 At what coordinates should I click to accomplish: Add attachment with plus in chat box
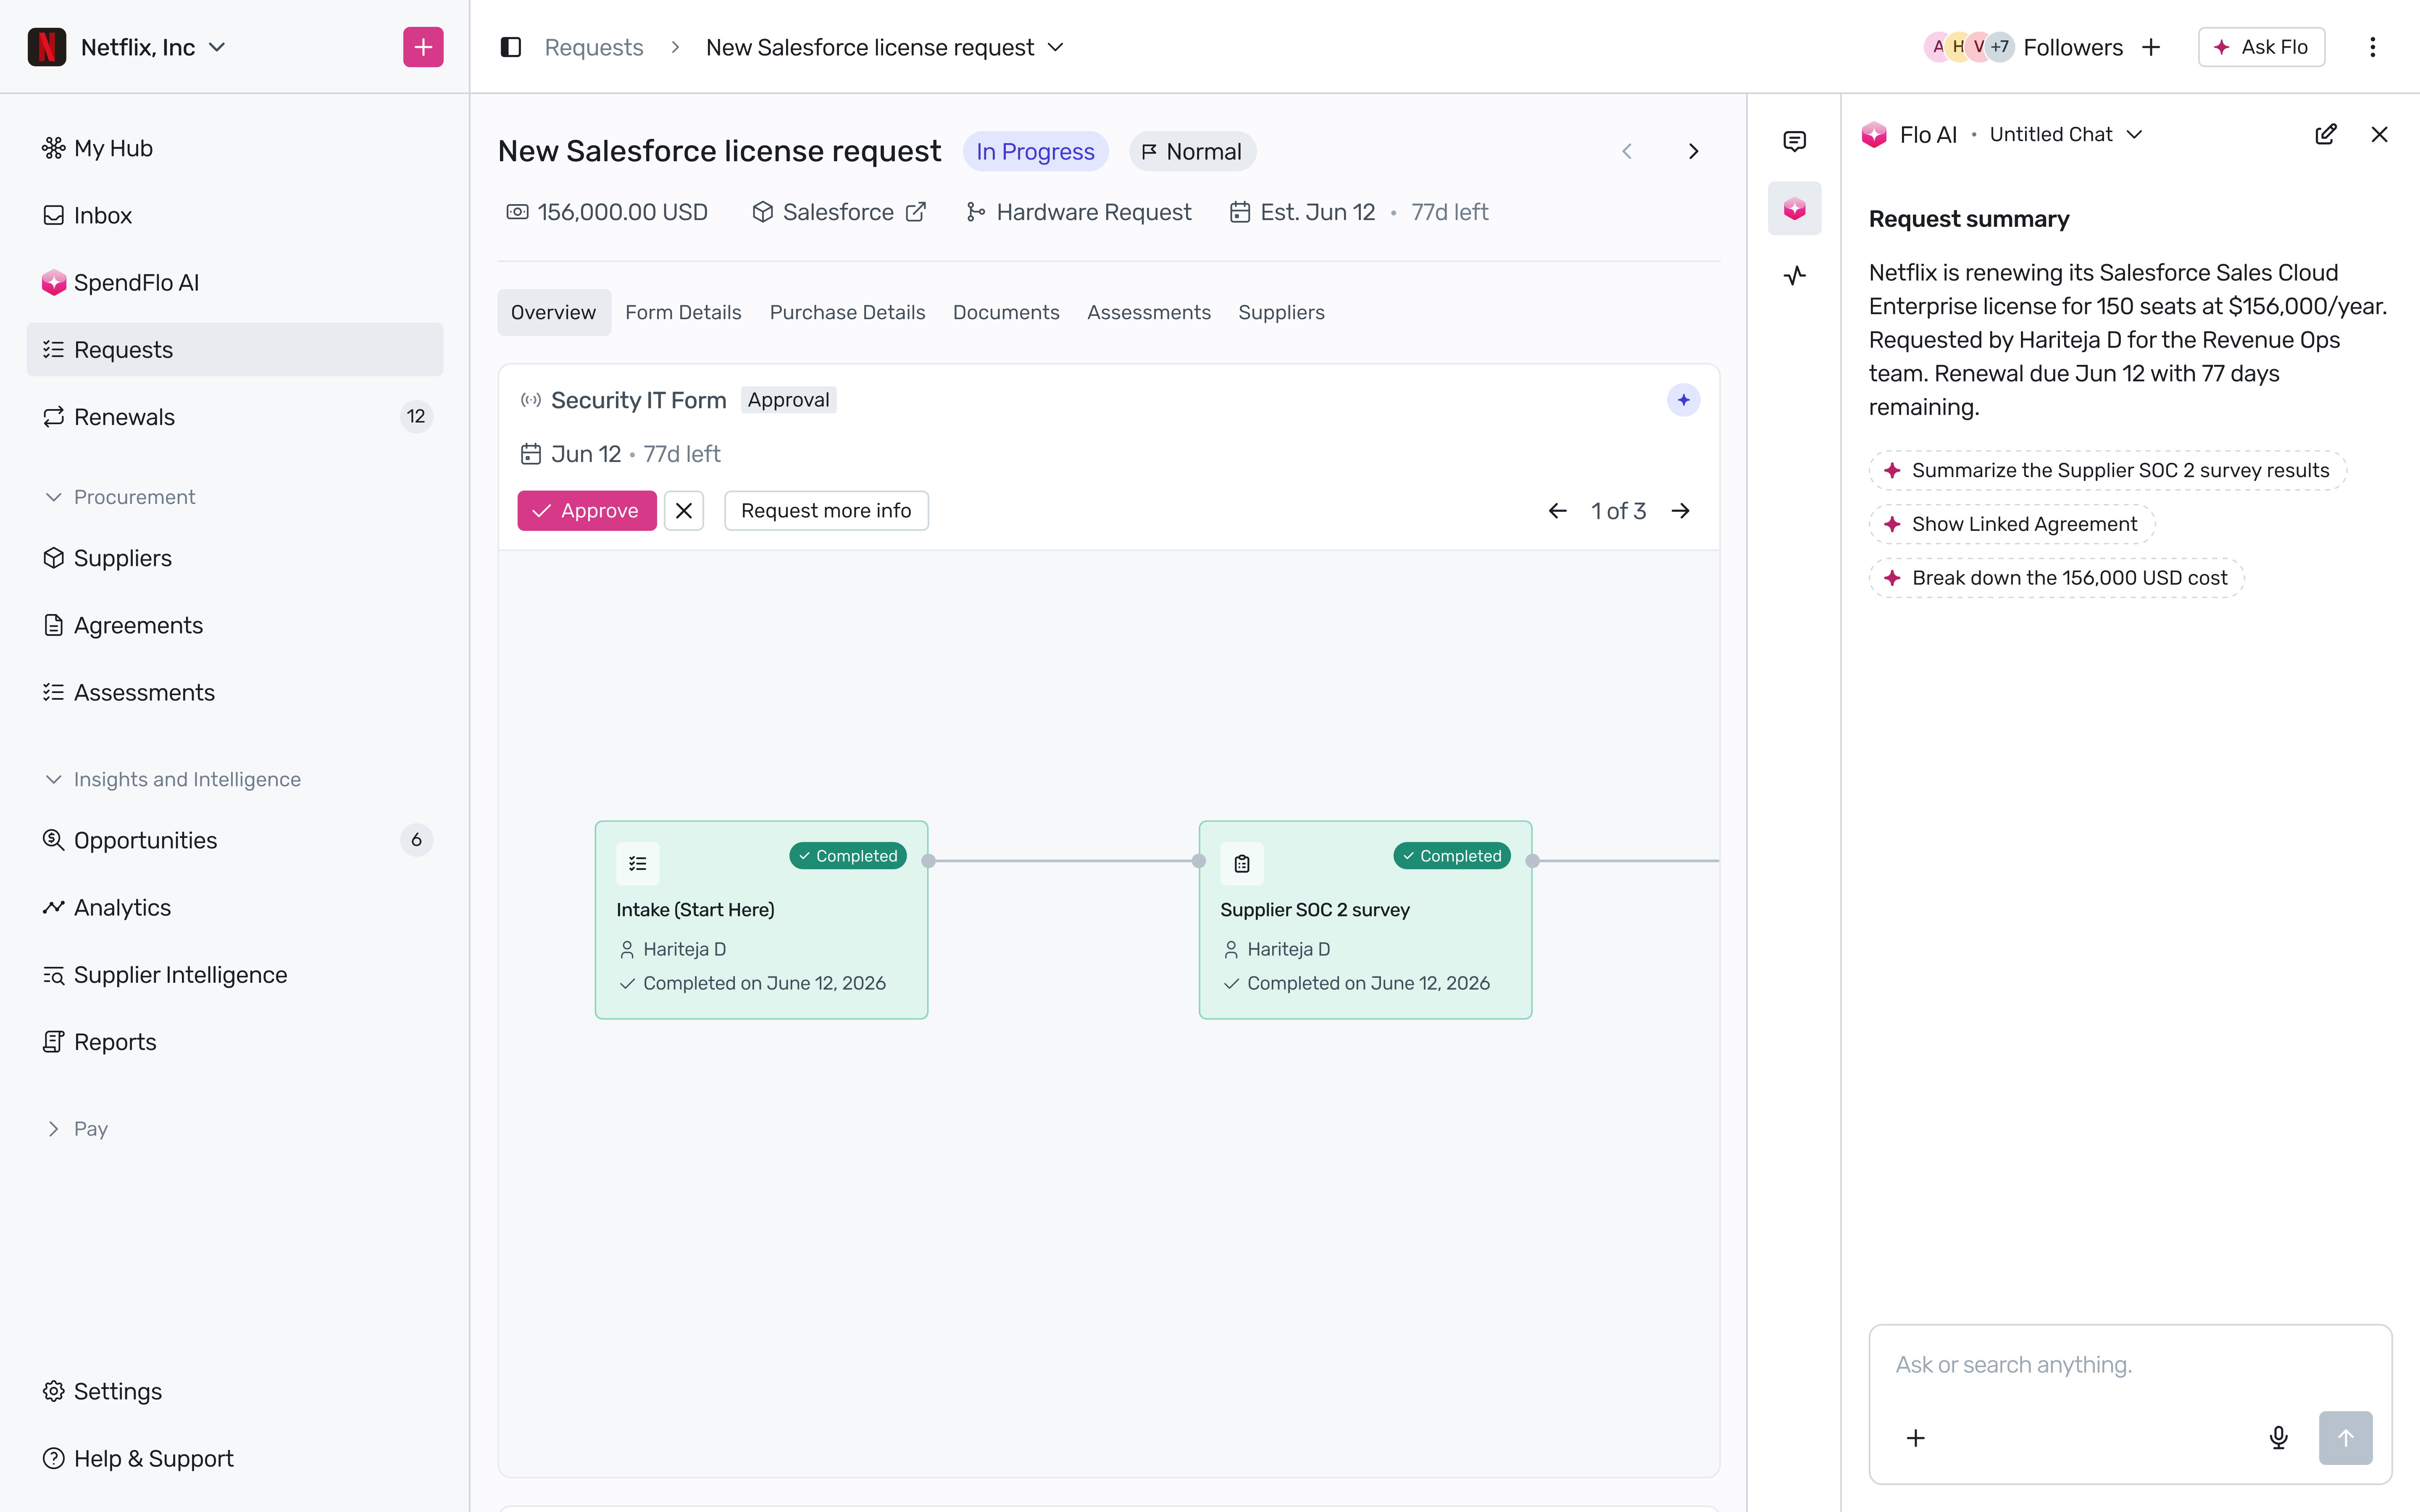1915,1438
